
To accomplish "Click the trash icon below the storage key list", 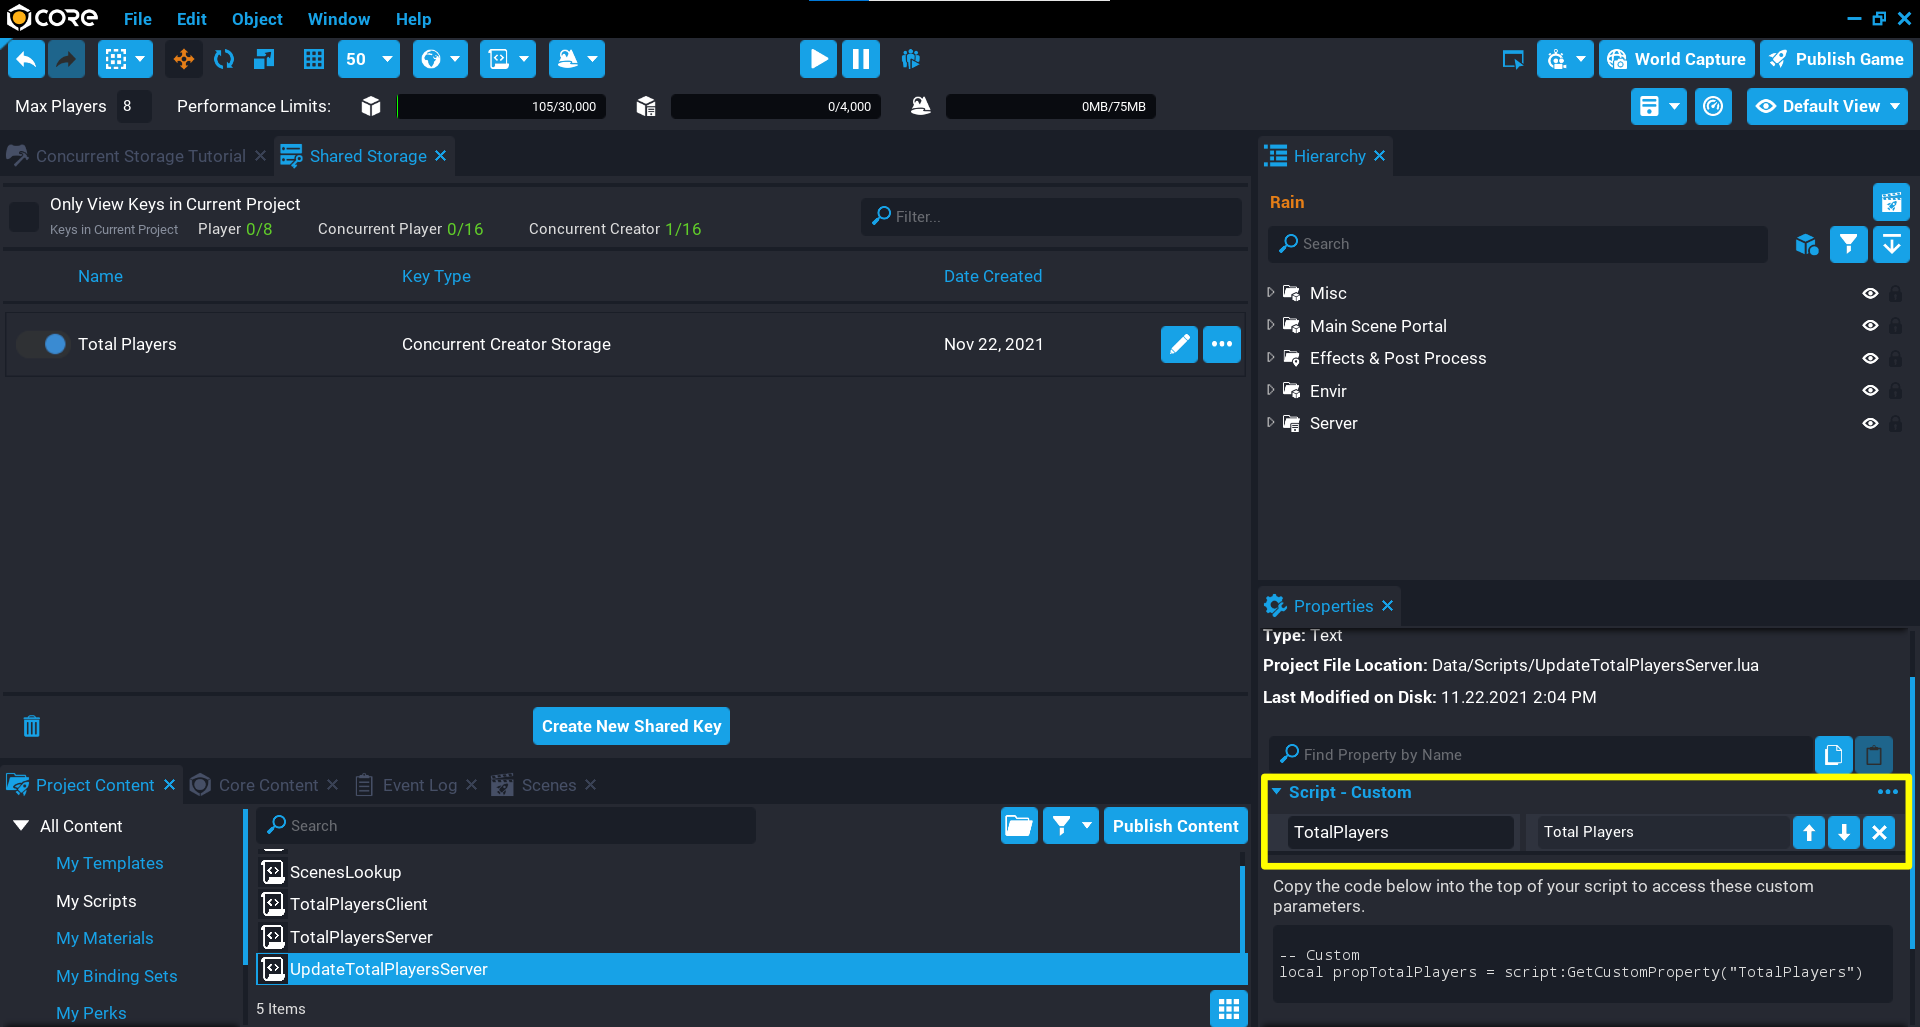I will coord(31,726).
